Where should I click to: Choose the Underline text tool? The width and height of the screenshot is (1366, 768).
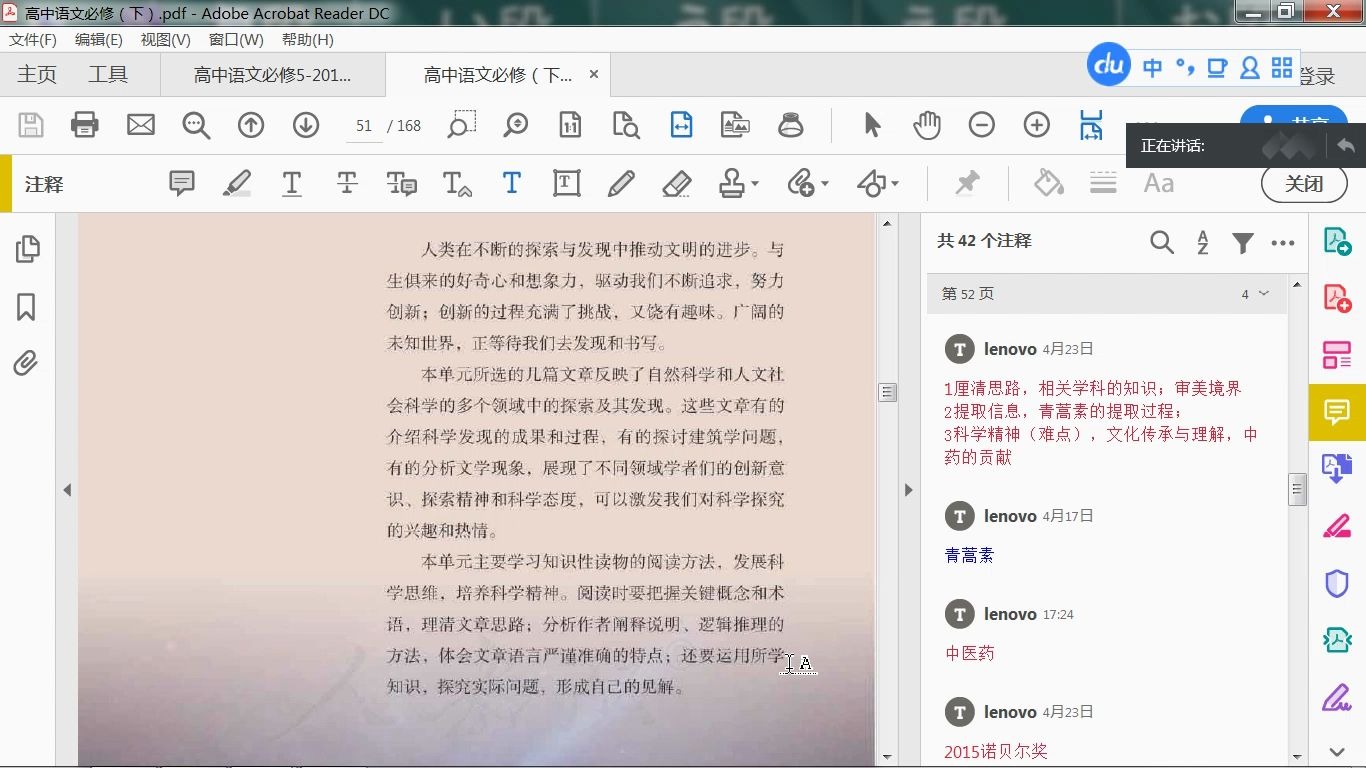(292, 183)
